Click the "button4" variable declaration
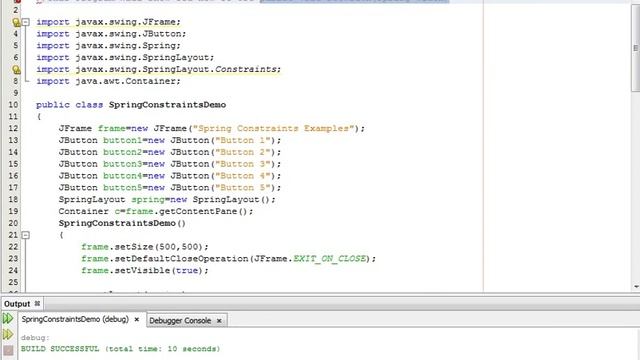The image size is (640, 360). coord(122,176)
